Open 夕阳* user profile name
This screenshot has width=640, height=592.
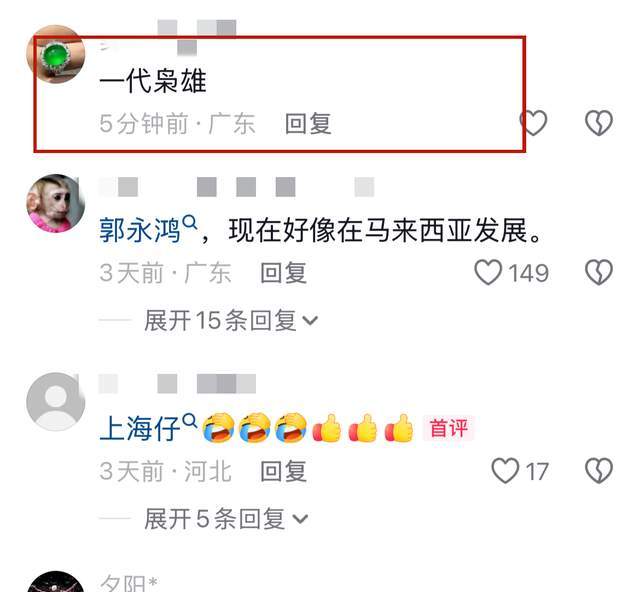129,583
